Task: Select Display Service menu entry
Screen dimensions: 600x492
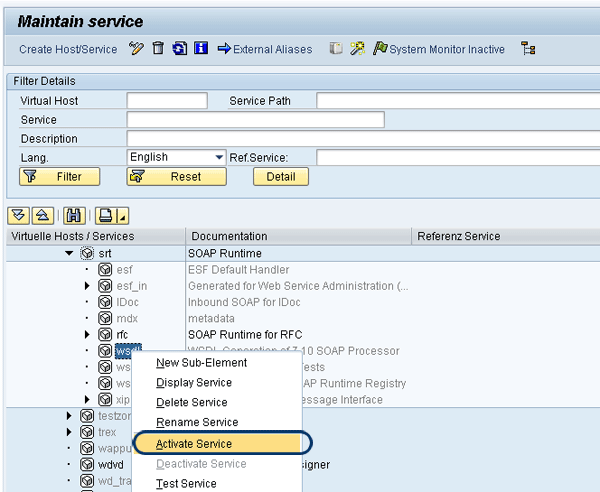Action: (x=194, y=383)
